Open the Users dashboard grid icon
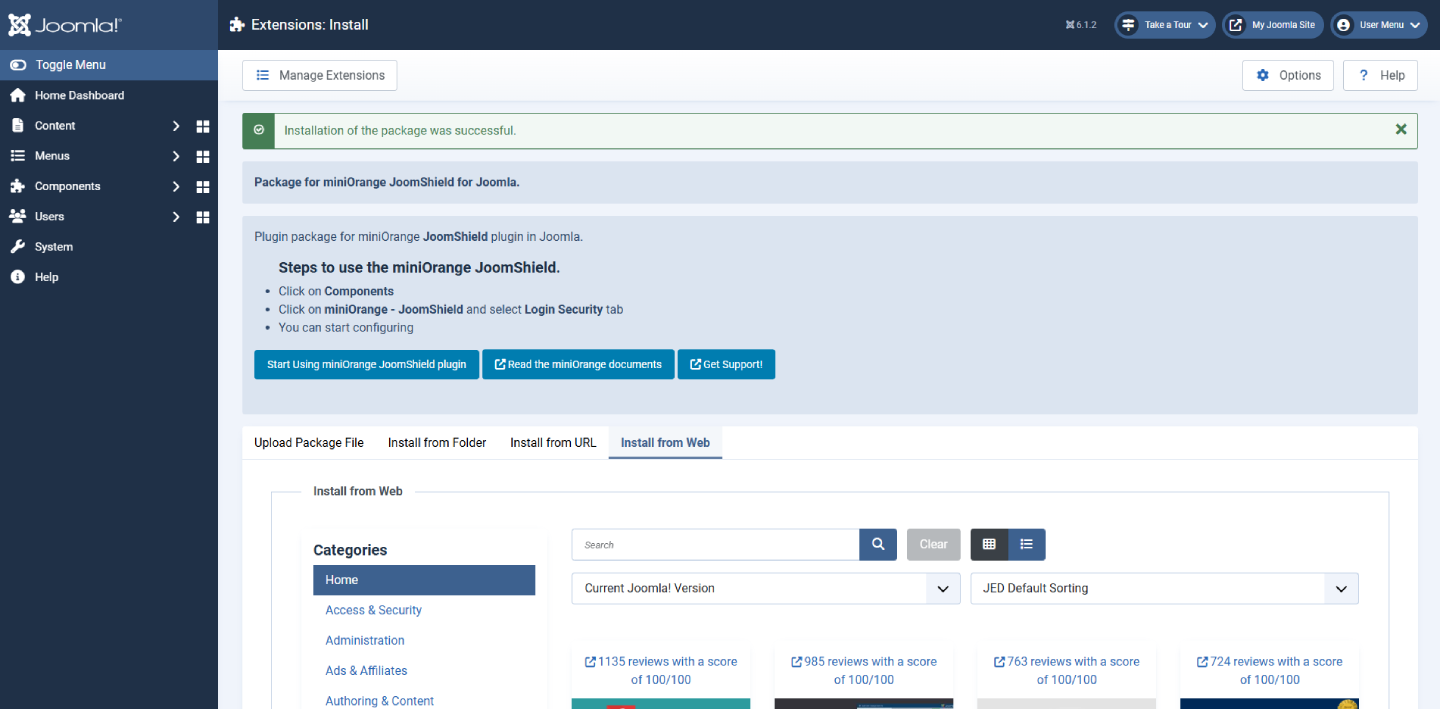 tap(203, 216)
